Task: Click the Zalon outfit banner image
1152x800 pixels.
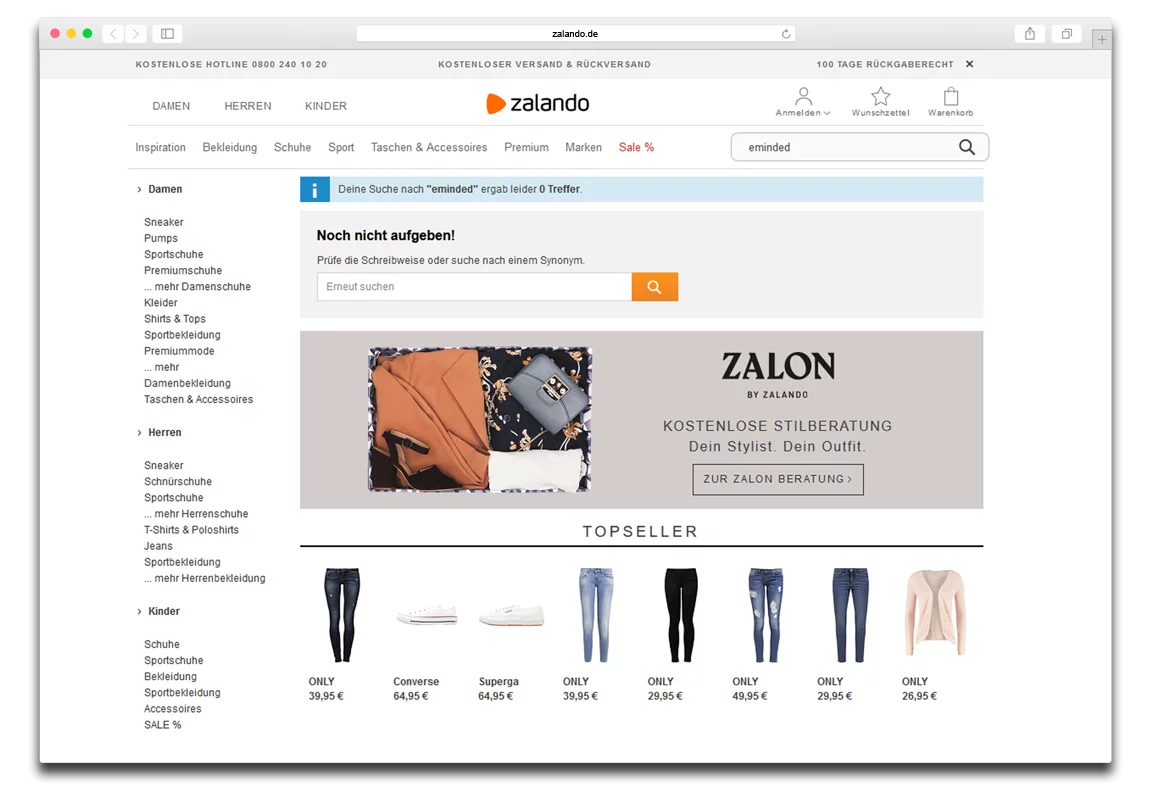Action: pos(480,419)
